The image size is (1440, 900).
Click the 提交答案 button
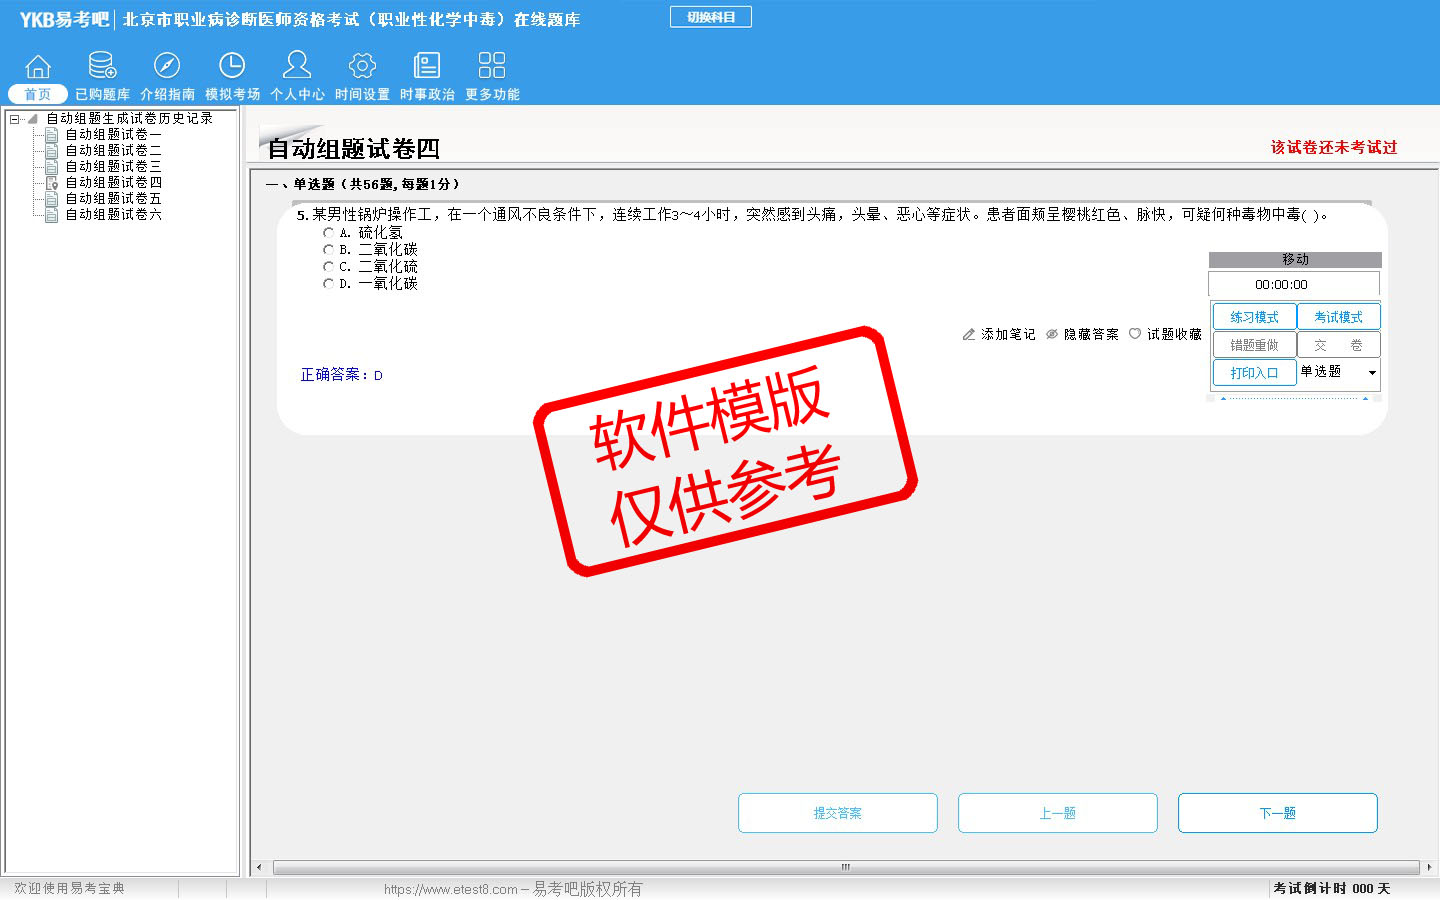click(x=838, y=813)
